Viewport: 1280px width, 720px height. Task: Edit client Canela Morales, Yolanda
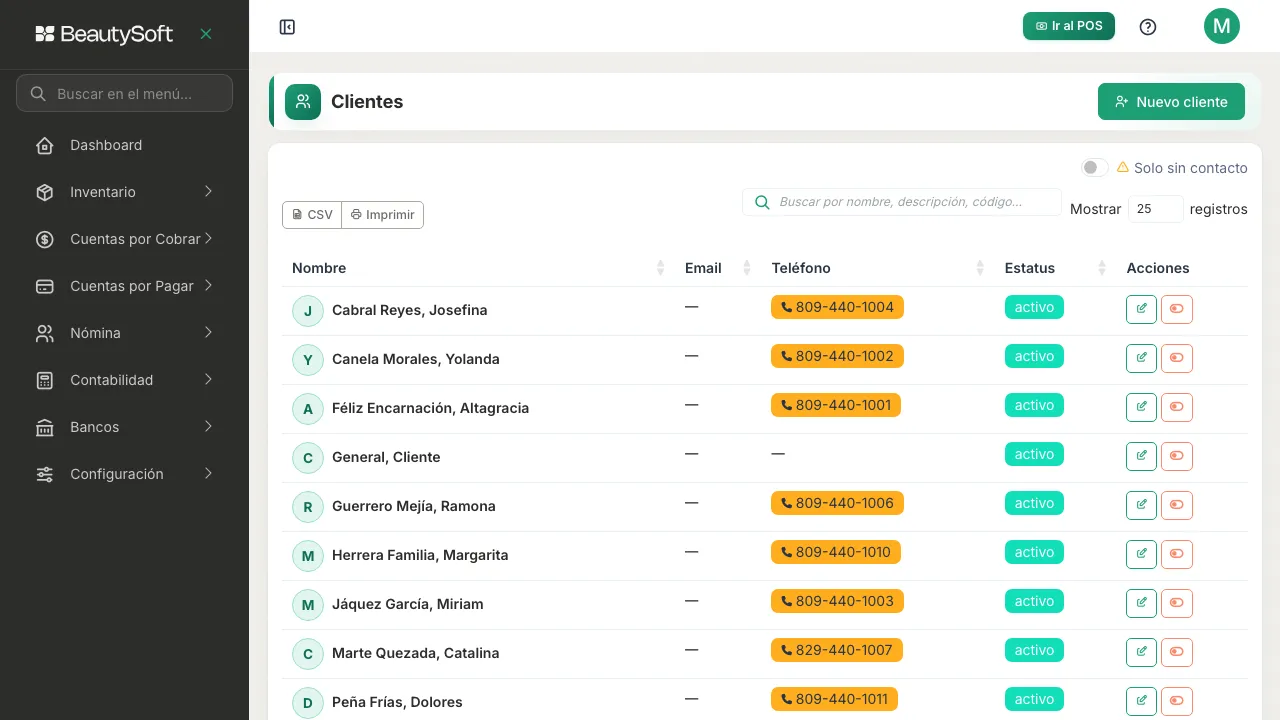point(1141,358)
